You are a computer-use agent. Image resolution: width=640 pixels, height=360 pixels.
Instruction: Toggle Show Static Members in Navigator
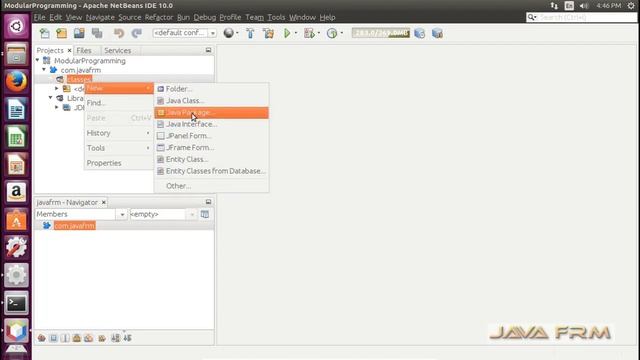[65, 338]
